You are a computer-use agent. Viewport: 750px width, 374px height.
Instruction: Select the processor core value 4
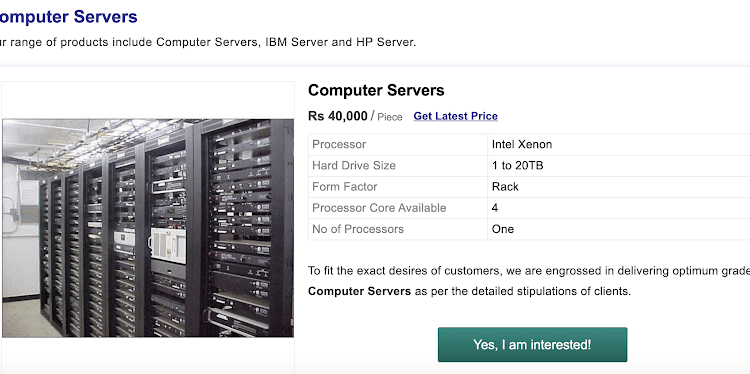pyautogui.click(x=495, y=208)
